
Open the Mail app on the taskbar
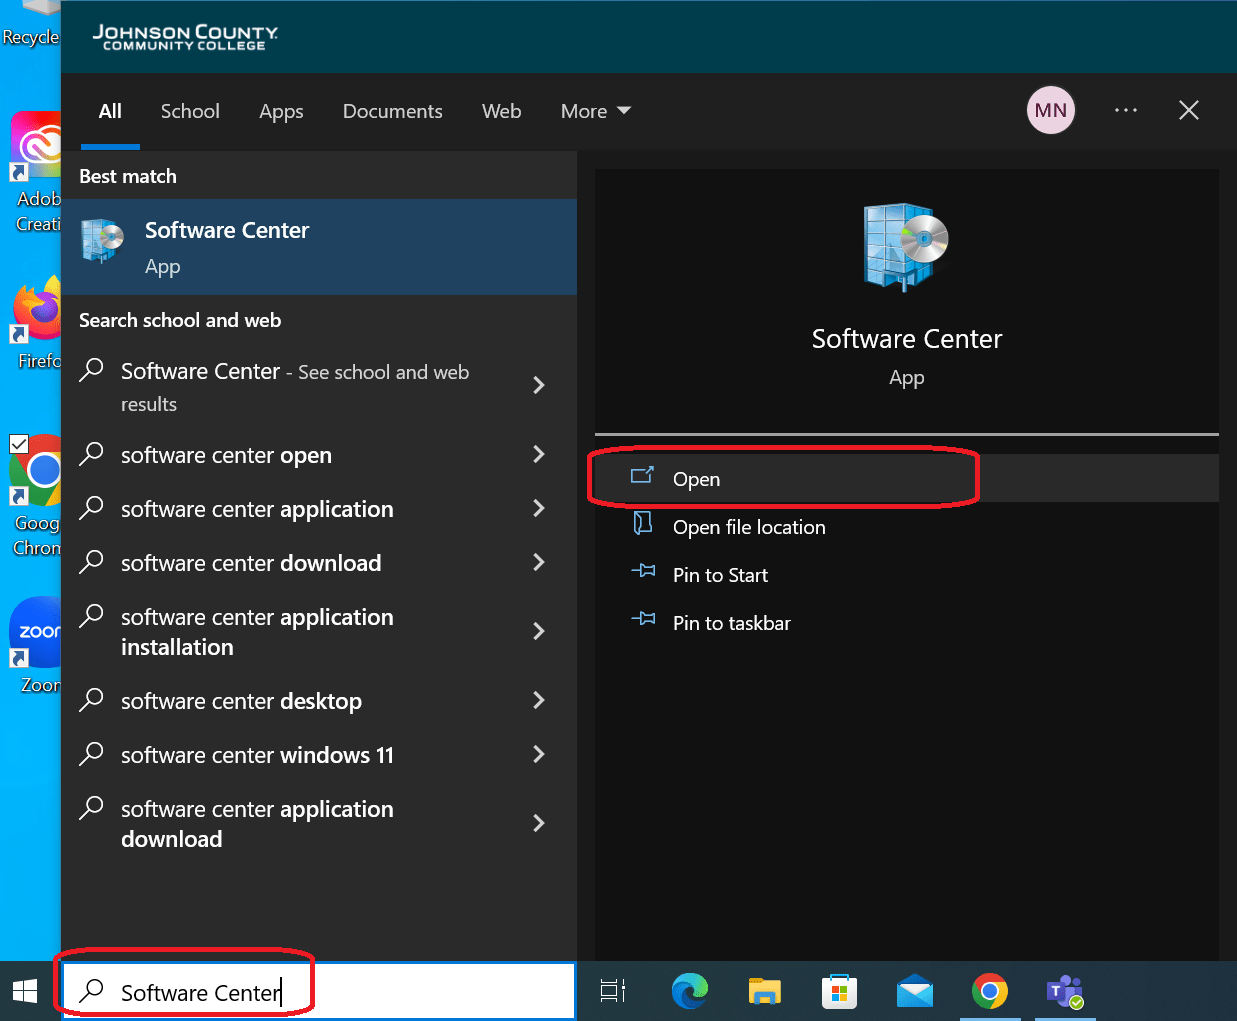coord(915,991)
